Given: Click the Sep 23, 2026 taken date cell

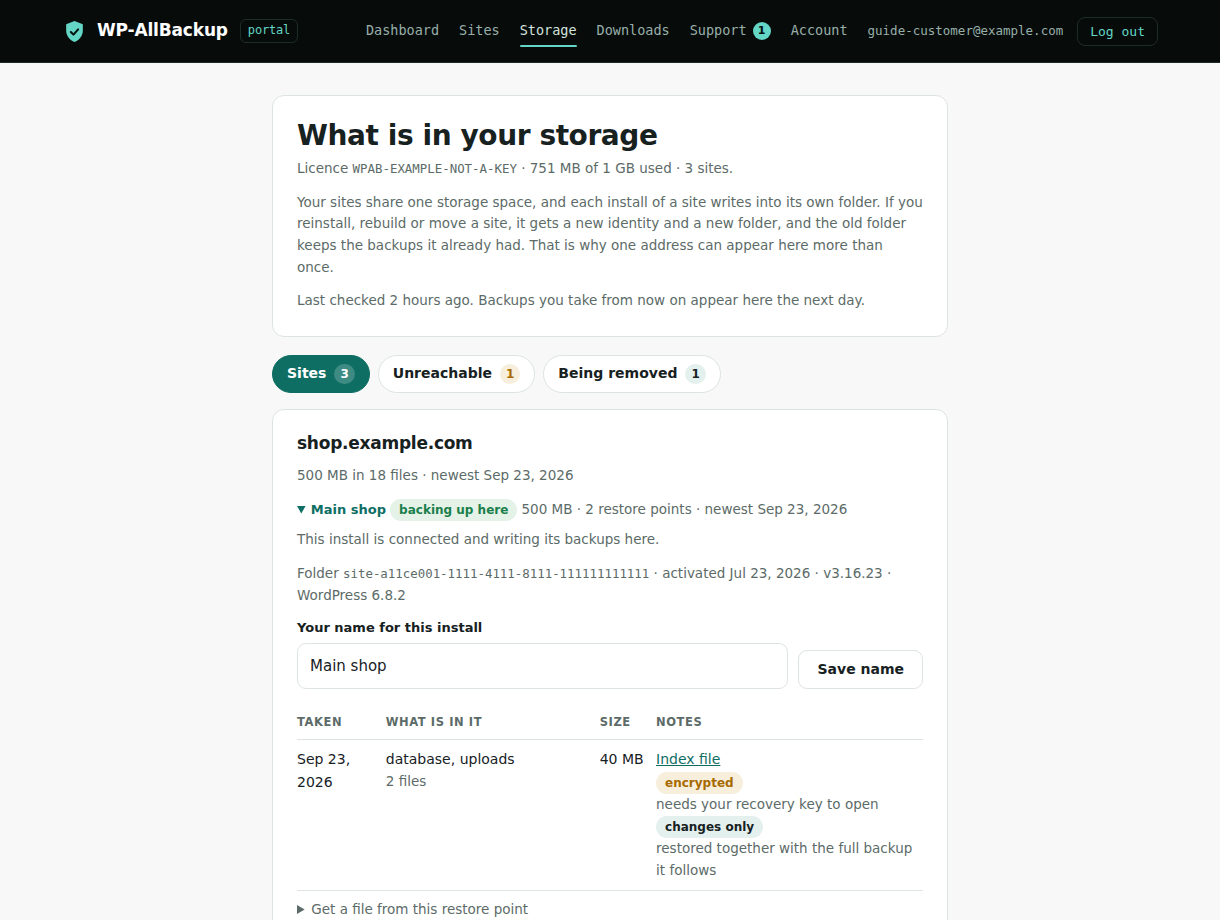Looking at the screenshot, I should tap(323, 770).
